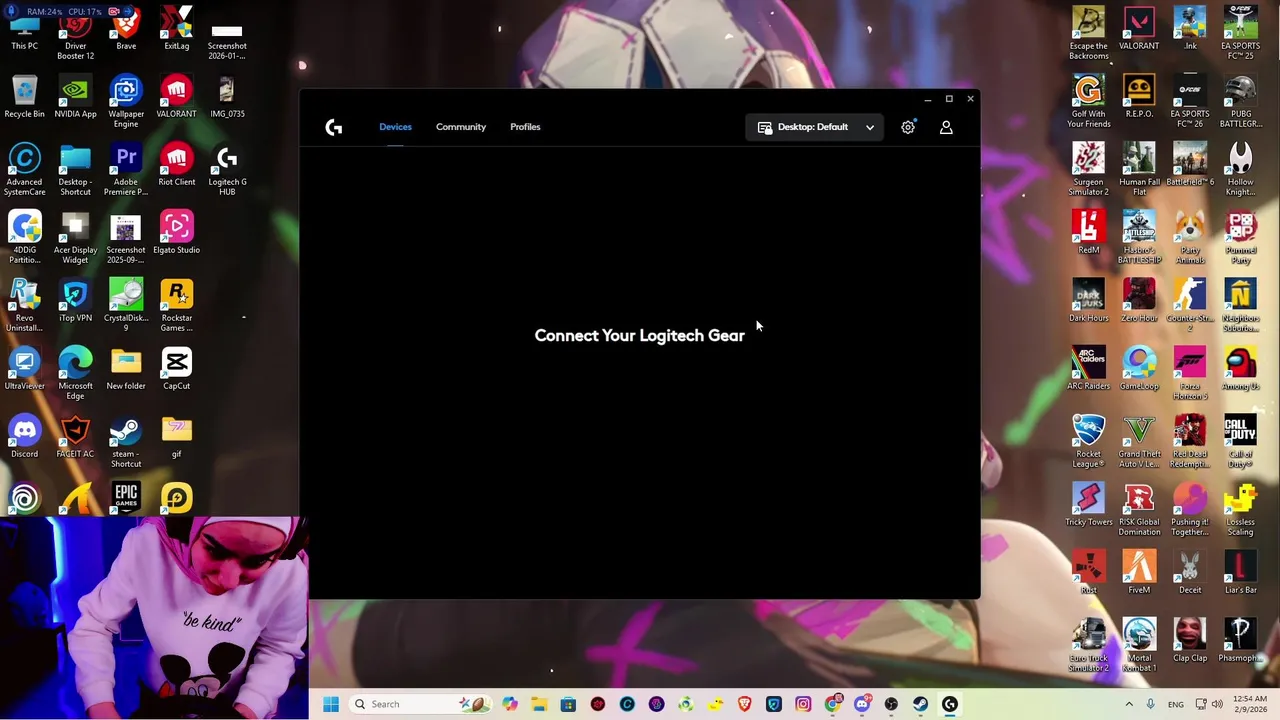Viewport: 1280px width, 720px height.
Task: Select the Lossless Scaling desktop icon
Action: coord(1240,510)
